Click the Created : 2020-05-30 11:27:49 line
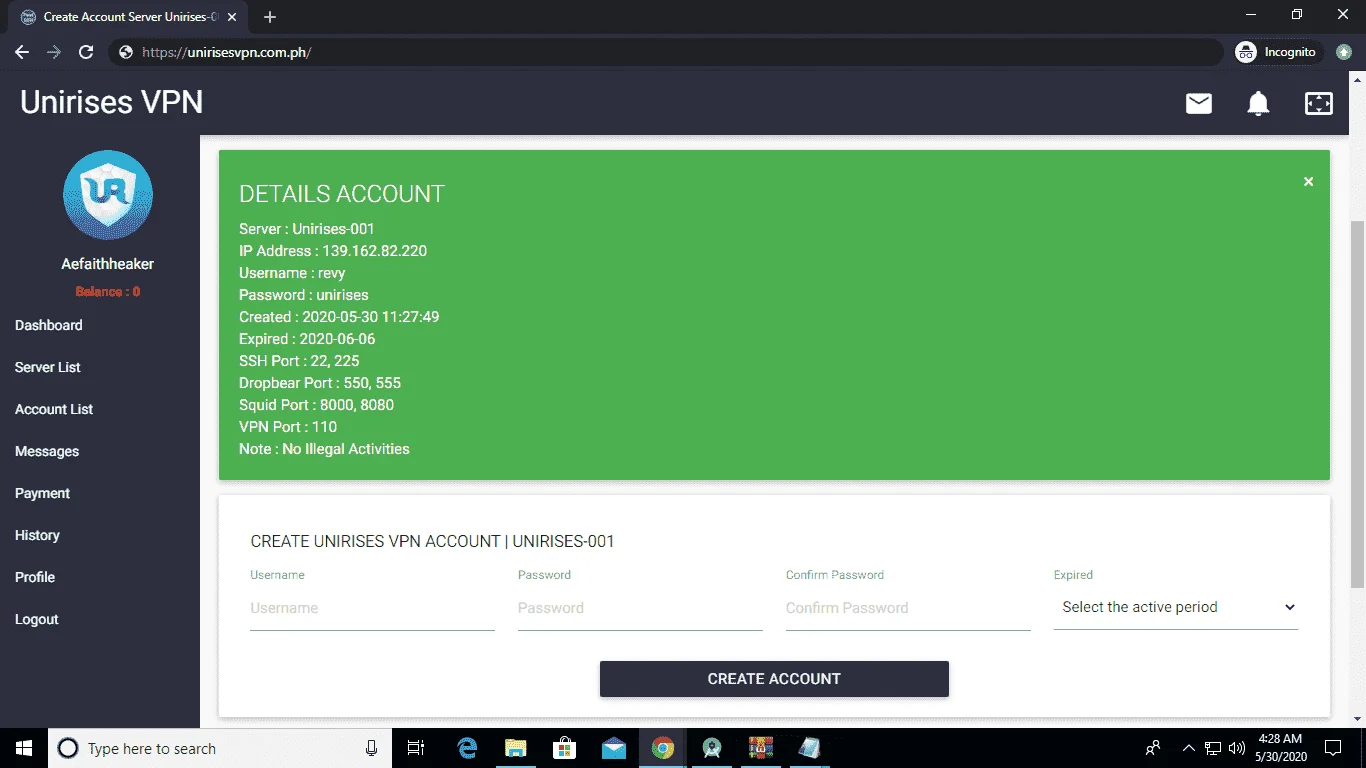1366x768 pixels. (339, 317)
